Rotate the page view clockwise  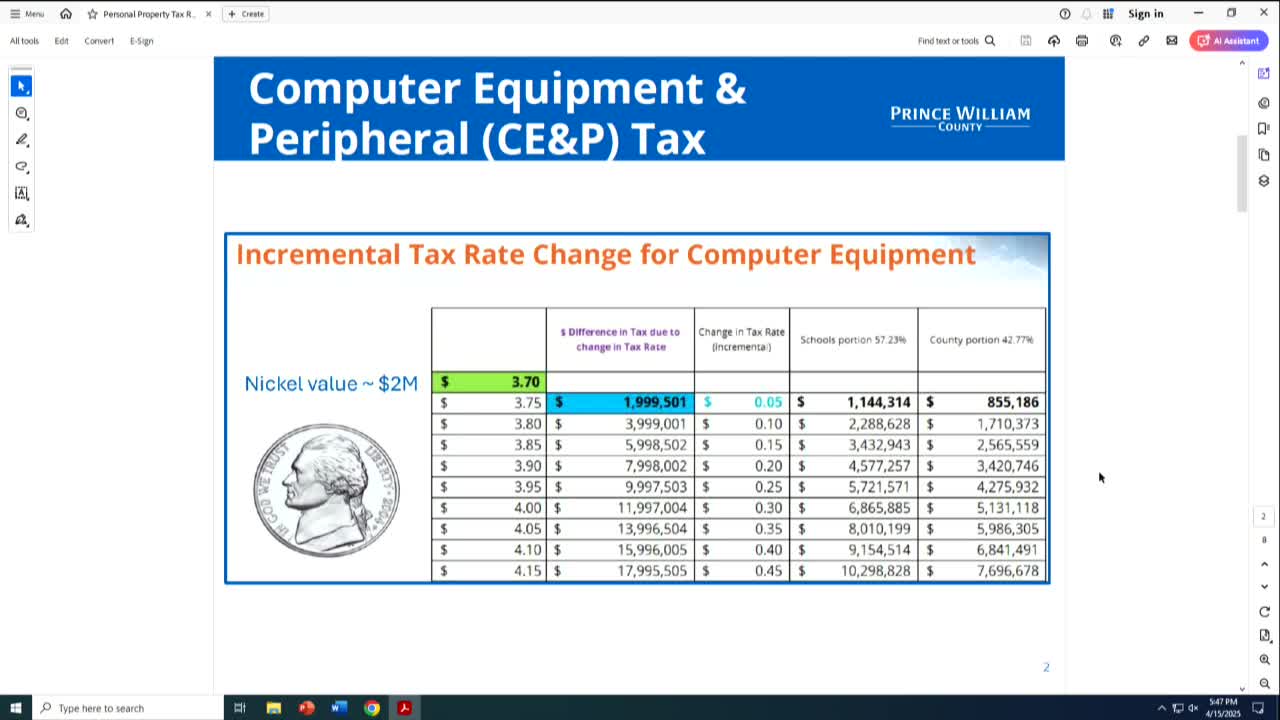point(1265,612)
